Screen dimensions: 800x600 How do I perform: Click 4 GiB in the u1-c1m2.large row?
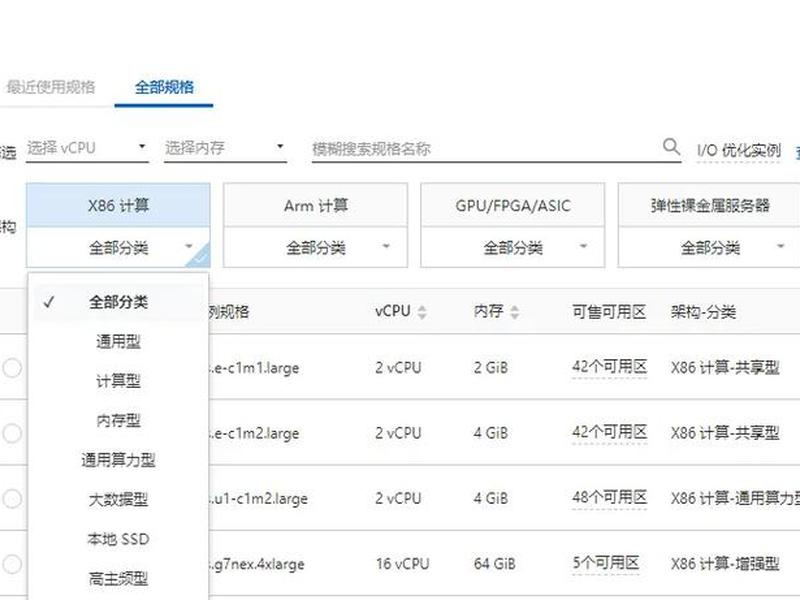pyautogui.click(x=490, y=498)
